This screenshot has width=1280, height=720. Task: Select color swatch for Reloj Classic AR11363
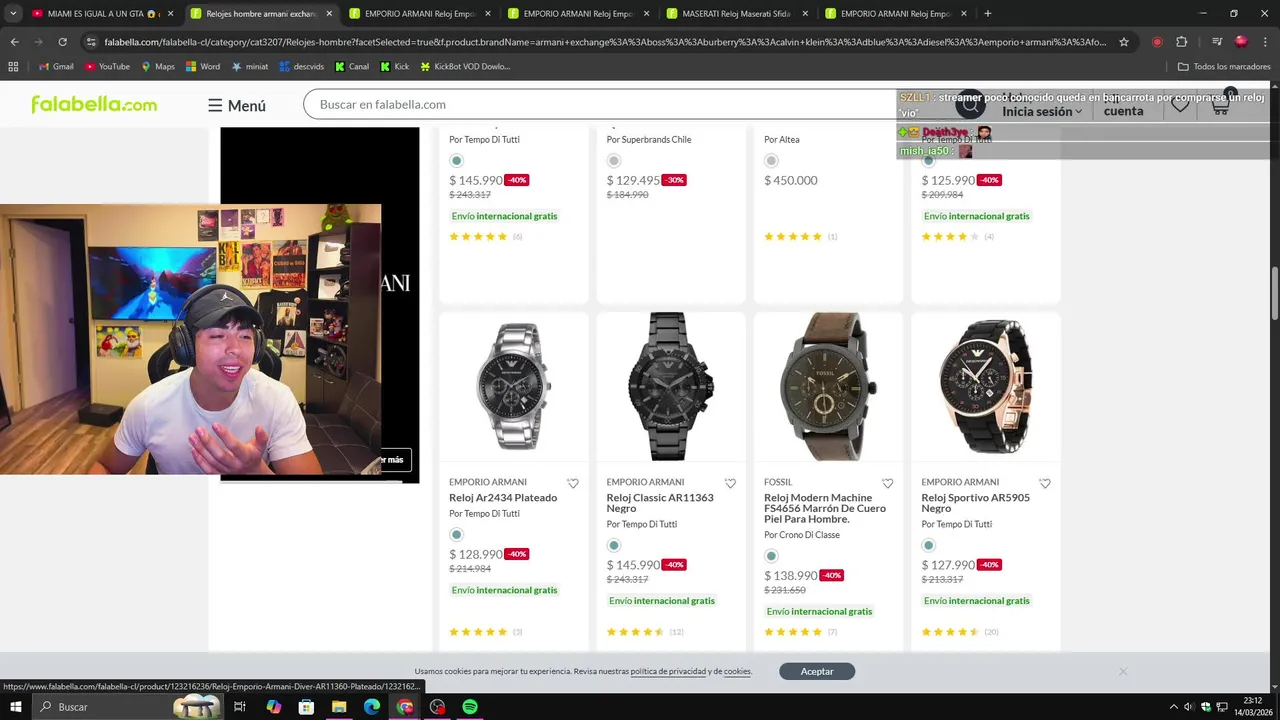point(614,545)
